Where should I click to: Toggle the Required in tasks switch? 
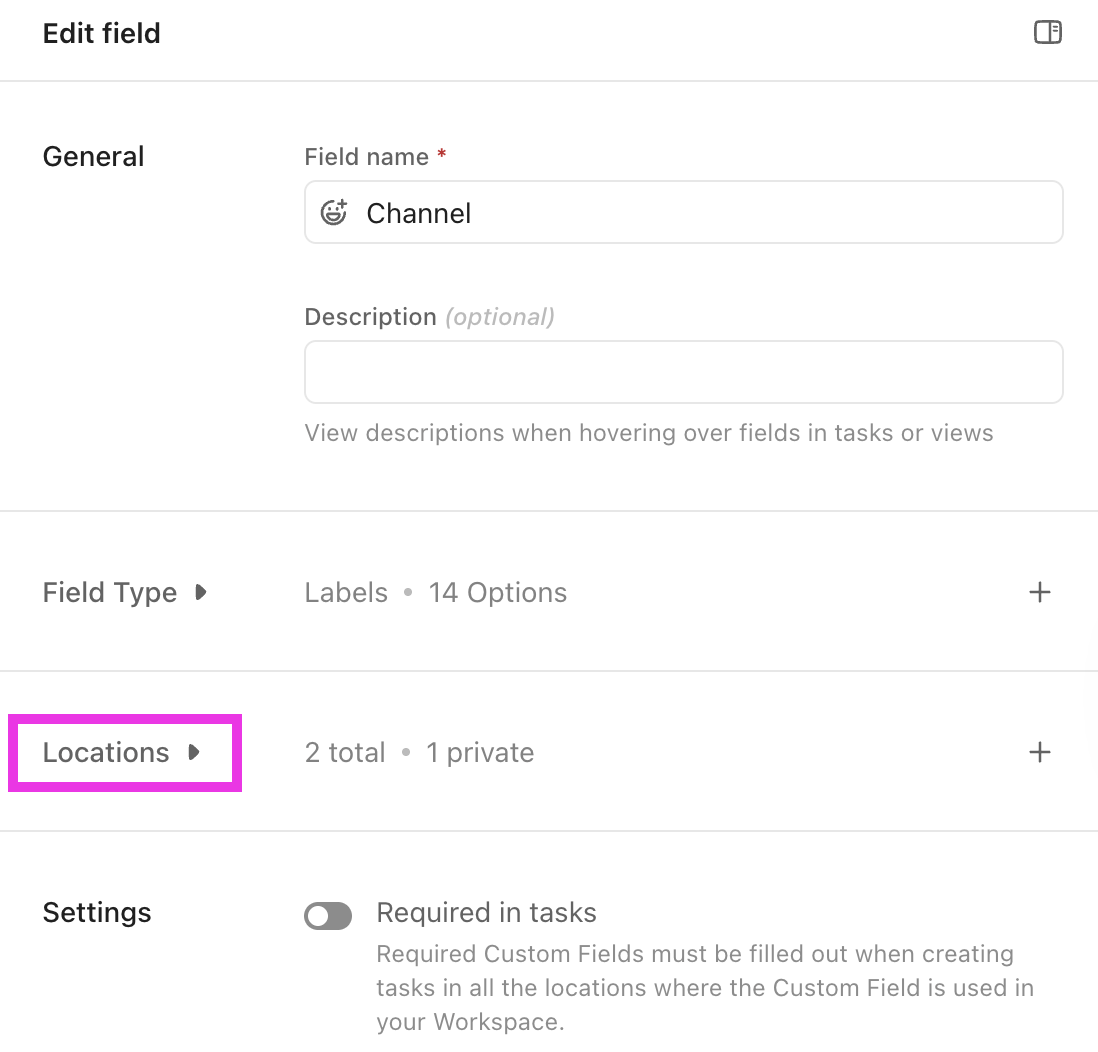(x=328, y=915)
